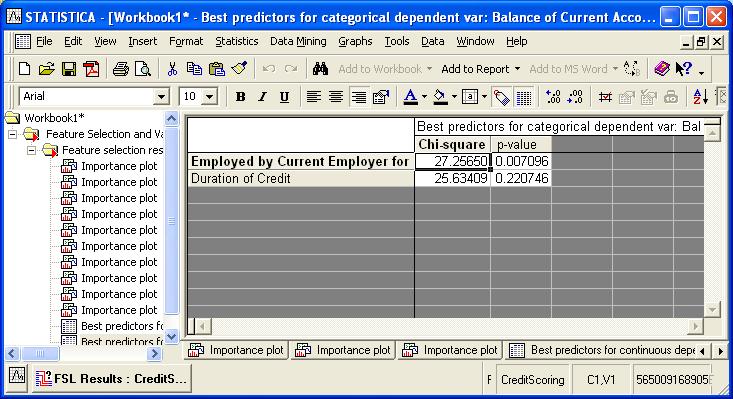Click the p-value column header

(521, 144)
